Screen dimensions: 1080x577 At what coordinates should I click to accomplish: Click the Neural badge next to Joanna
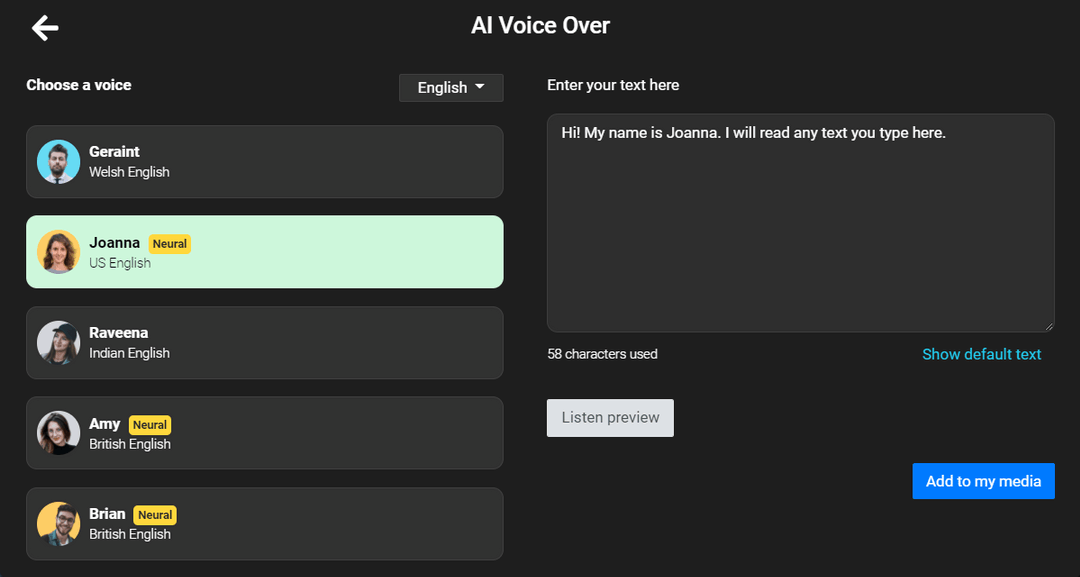(x=169, y=243)
